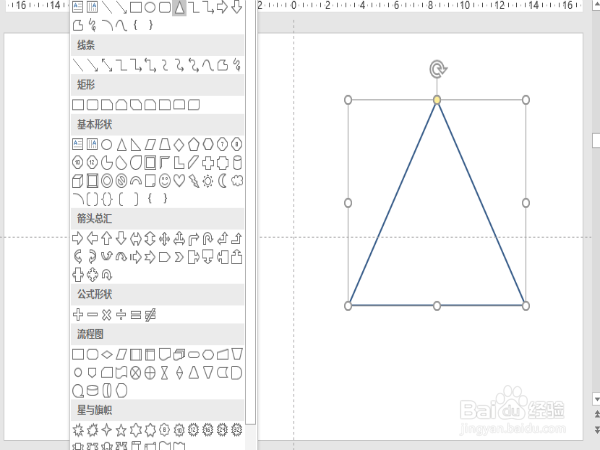This screenshot has height=450, width=600.
Task: Choose the 5-point star shape
Action: coord(121,430)
